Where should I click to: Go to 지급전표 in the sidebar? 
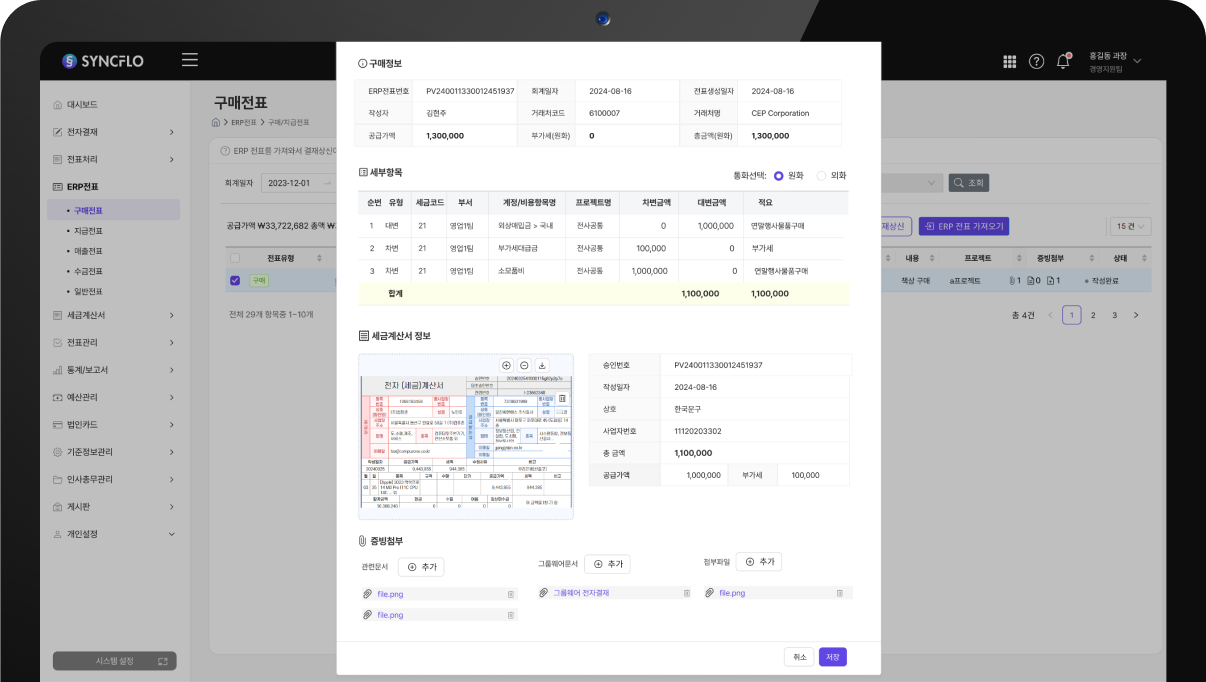(88, 231)
